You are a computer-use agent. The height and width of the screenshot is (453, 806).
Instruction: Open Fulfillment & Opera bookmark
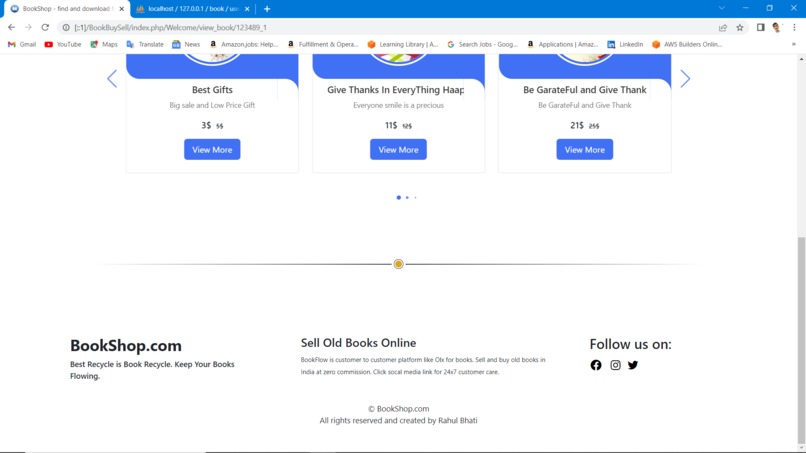323,44
